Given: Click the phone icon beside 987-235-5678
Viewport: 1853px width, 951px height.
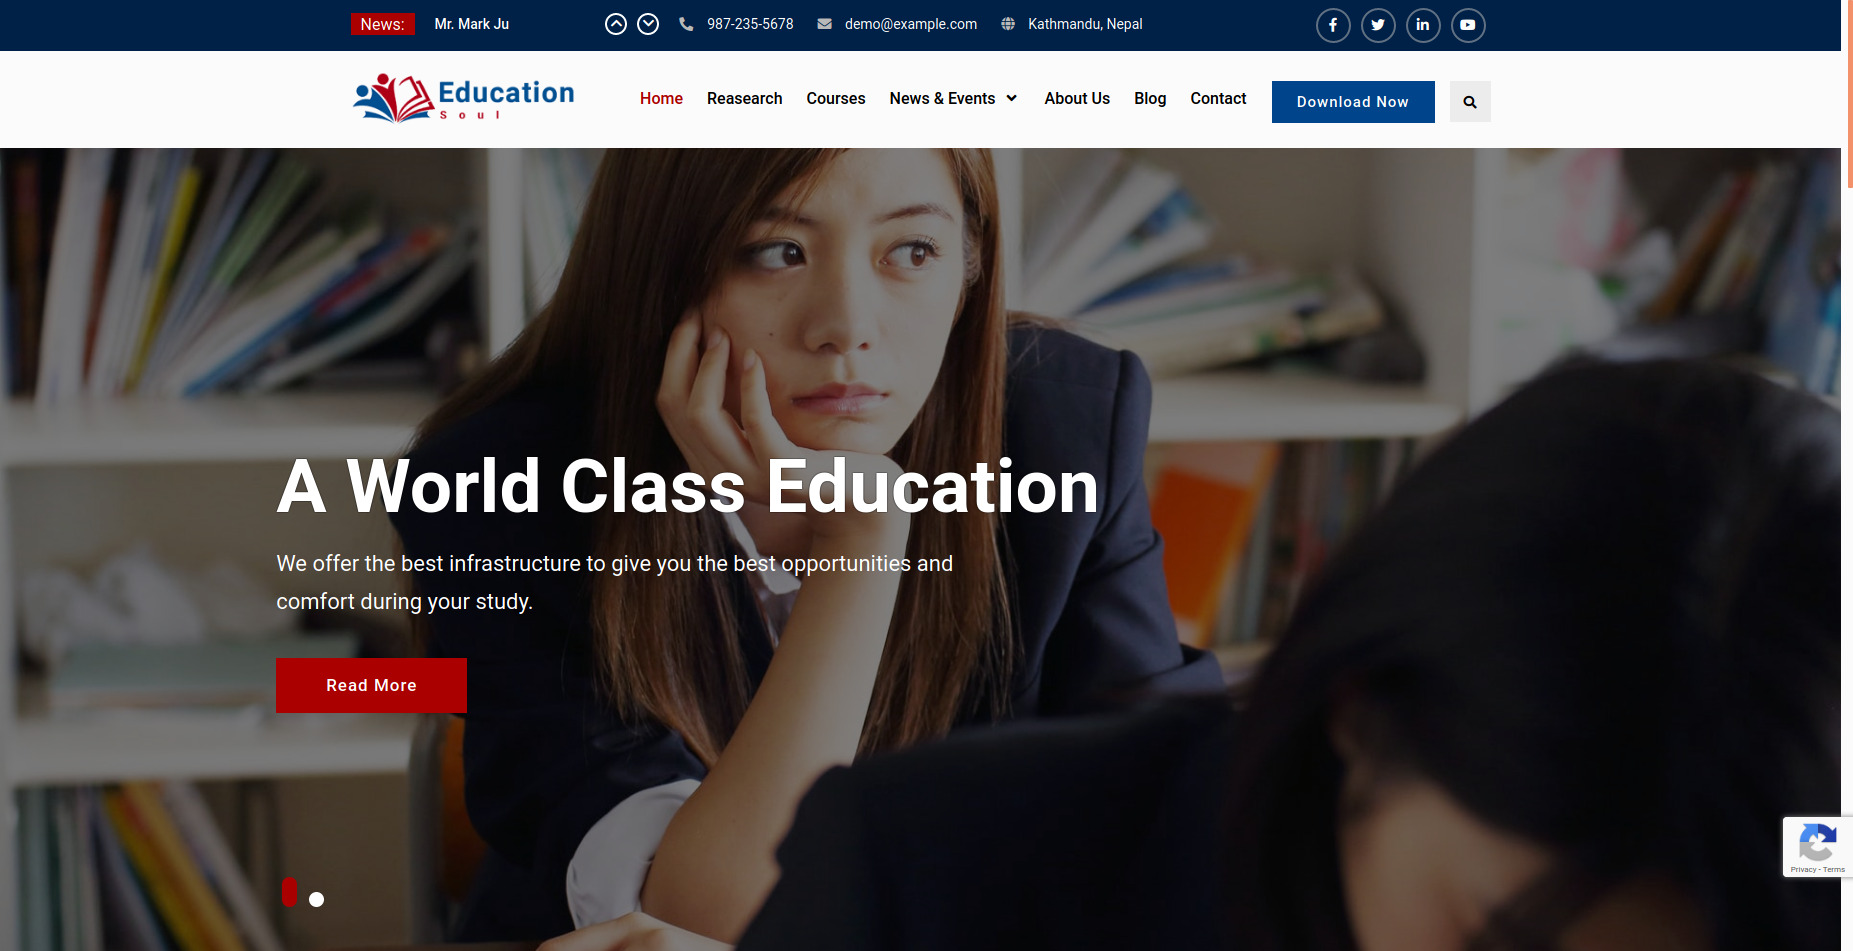Looking at the screenshot, I should click(x=686, y=24).
